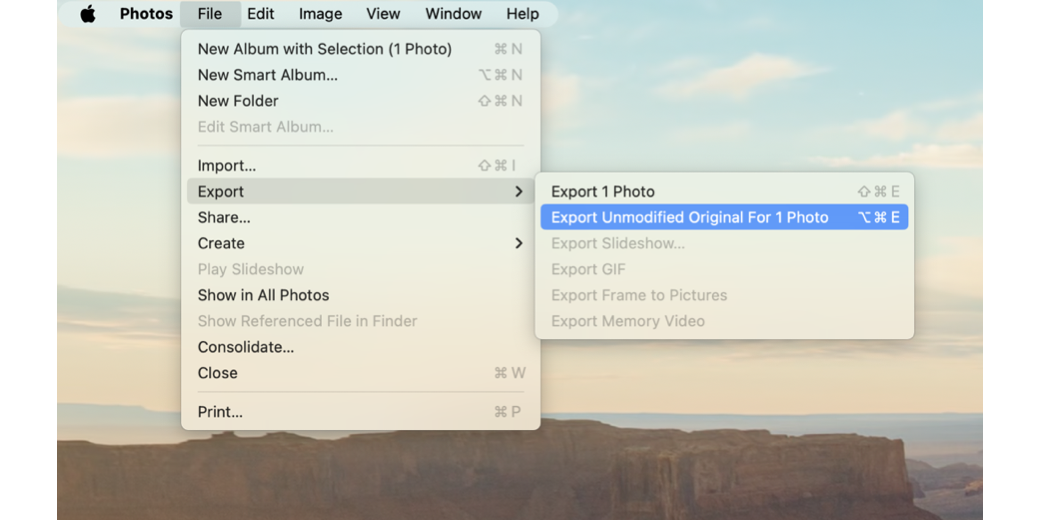Select Consolidate menu item
Image resolution: width=1040 pixels, height=520 pixels.
[x=246, y=348]
